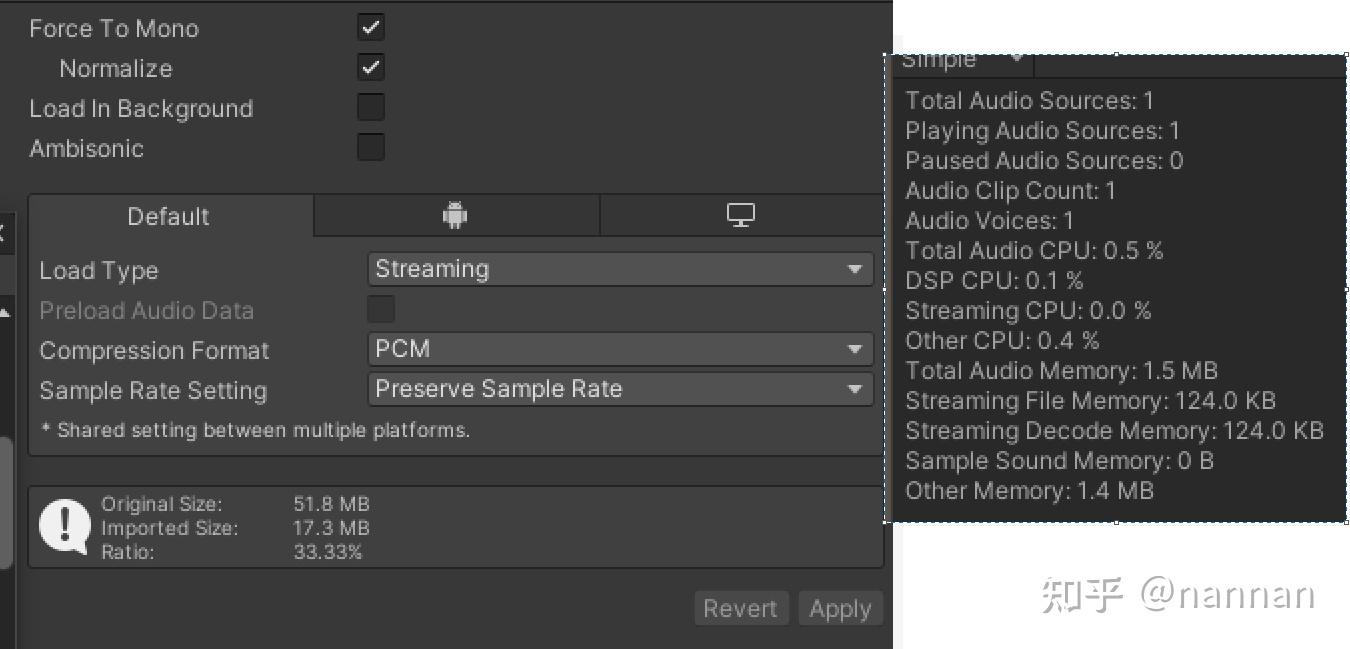
Task: Open the Simple view dropdown in profiler
Action: tap(962, 61)
